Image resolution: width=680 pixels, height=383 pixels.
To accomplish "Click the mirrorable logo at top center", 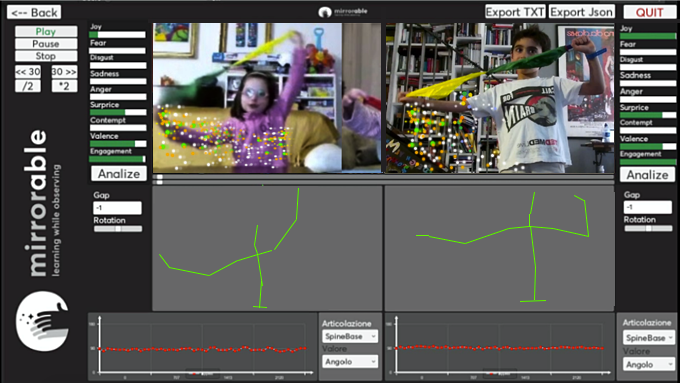I will [343, 12].
